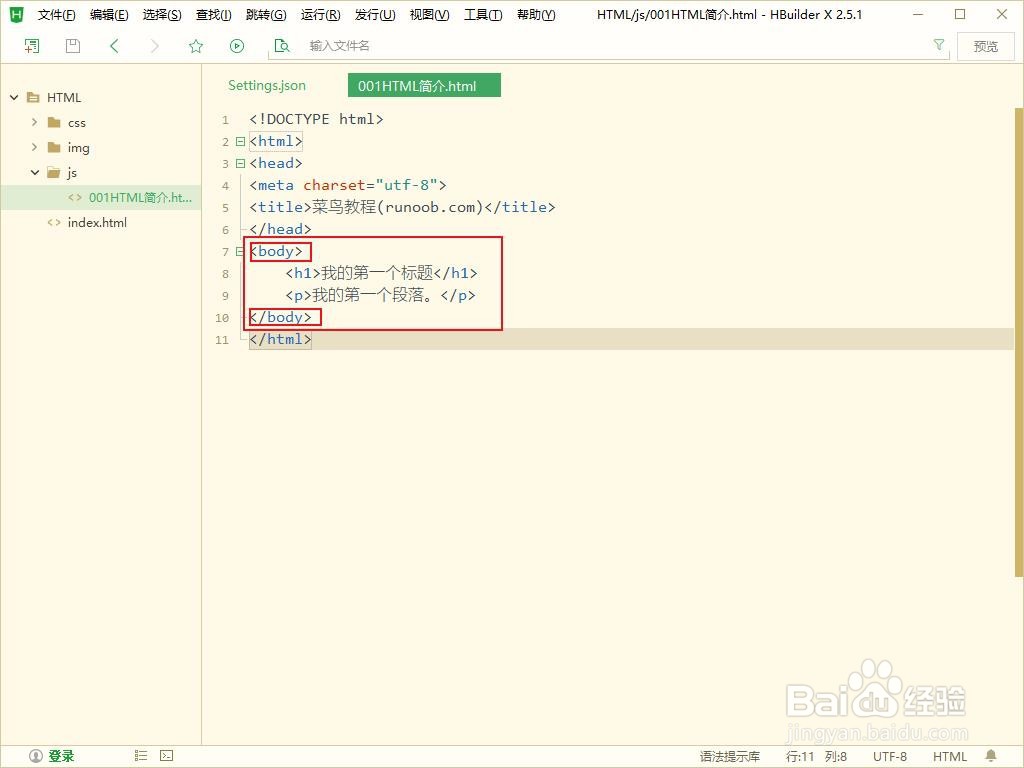Image resolution: width=1024 pixels, height=768 pixels.
Task: Click the notification bell icon
Action: tap(991, 756)
